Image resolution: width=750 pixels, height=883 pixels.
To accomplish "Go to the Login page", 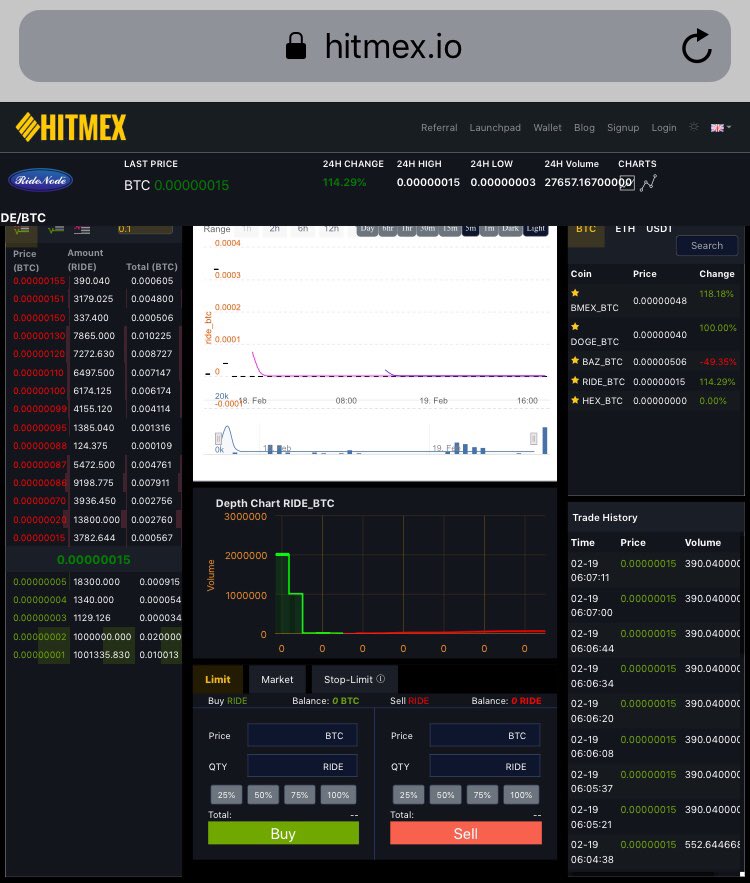I will [664, 128].
